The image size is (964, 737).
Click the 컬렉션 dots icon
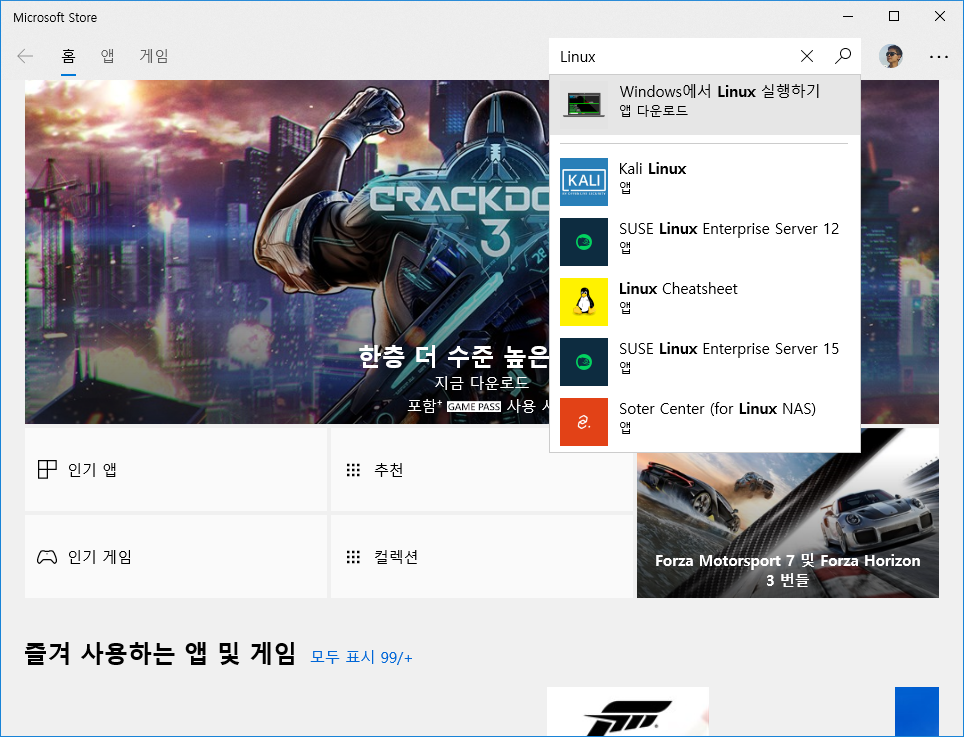pyautogui.click(x=353, y=557)
